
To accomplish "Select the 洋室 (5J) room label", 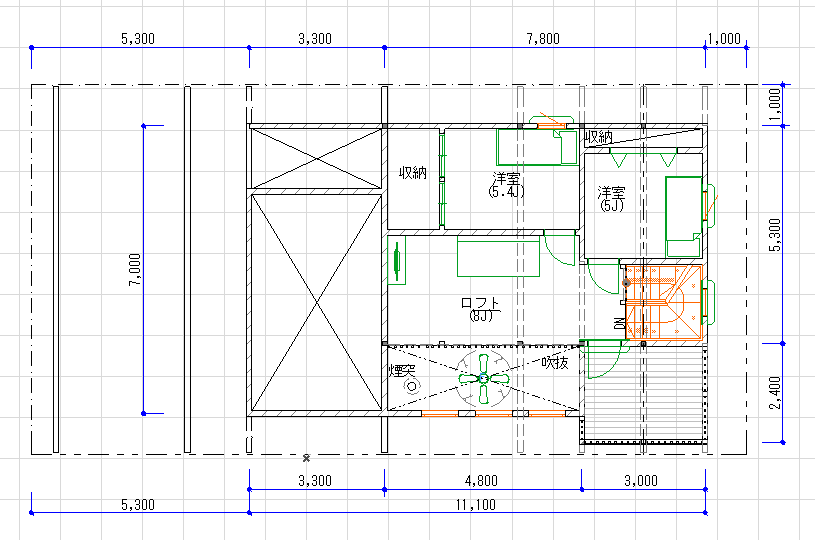I will (612, 198).
